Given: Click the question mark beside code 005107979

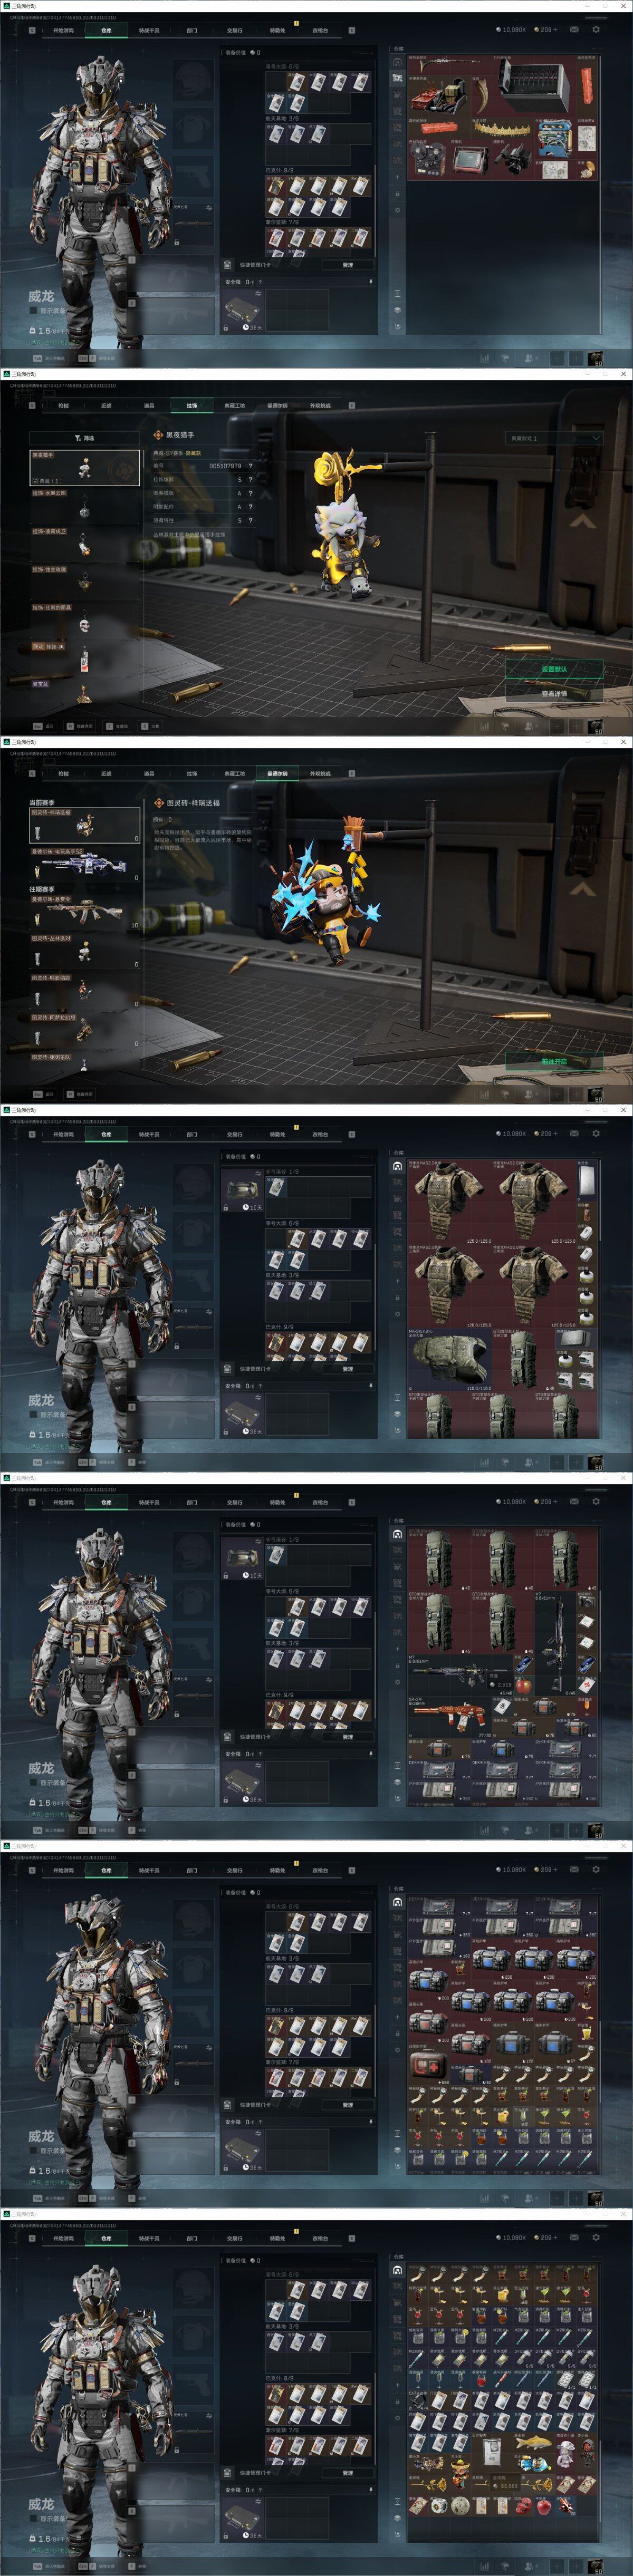Looking at the screenshot, I should click(x=250, y=466).
